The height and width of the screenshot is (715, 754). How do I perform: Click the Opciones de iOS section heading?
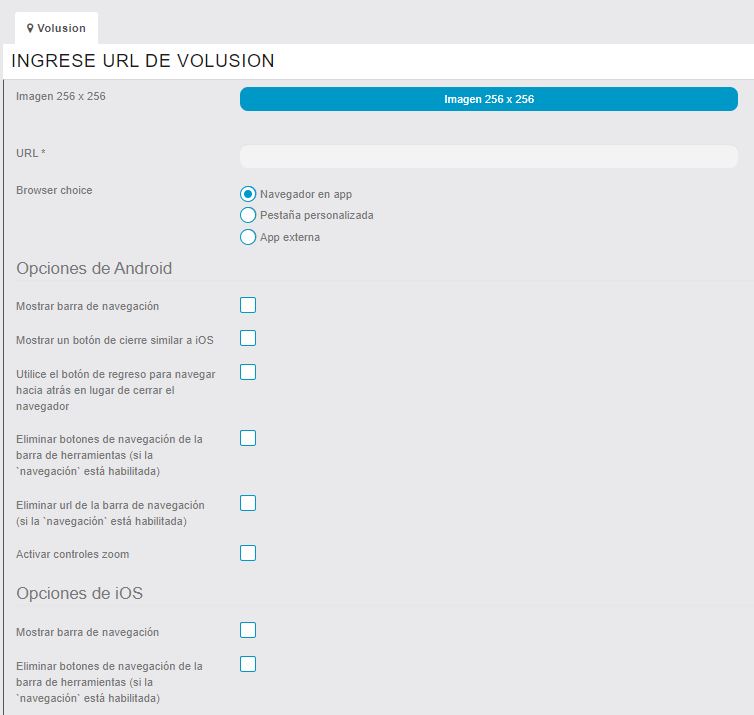click(79, 593)
